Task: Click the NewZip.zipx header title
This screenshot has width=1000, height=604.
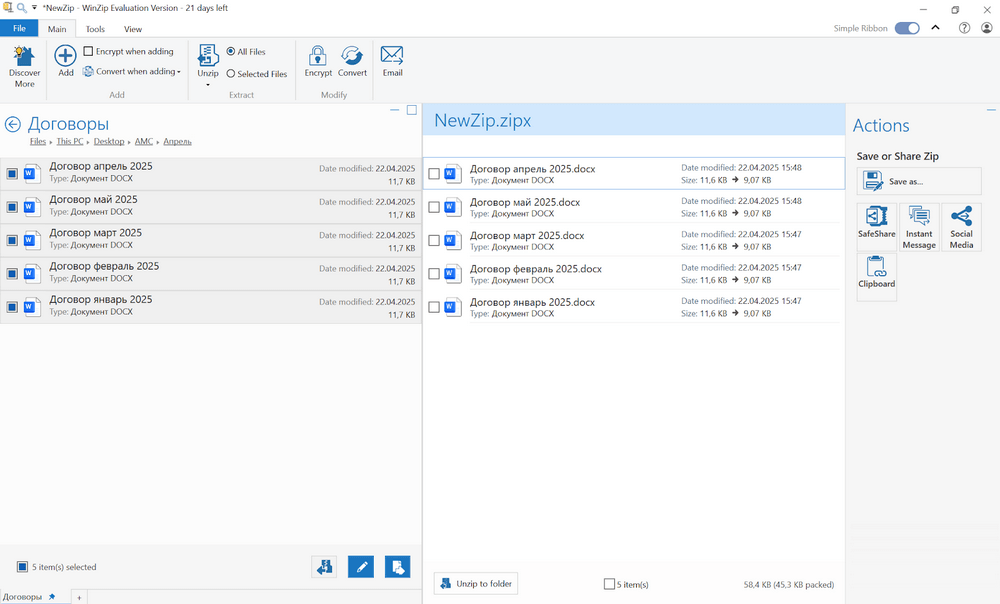Action: point(483,121)
